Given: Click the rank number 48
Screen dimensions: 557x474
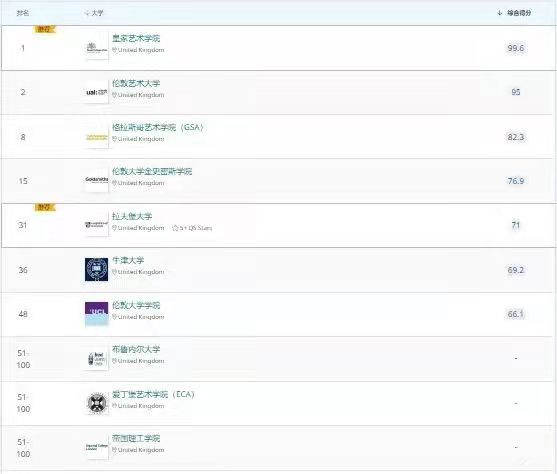Looking at the screenshot, I should click(x=23, y=314).
